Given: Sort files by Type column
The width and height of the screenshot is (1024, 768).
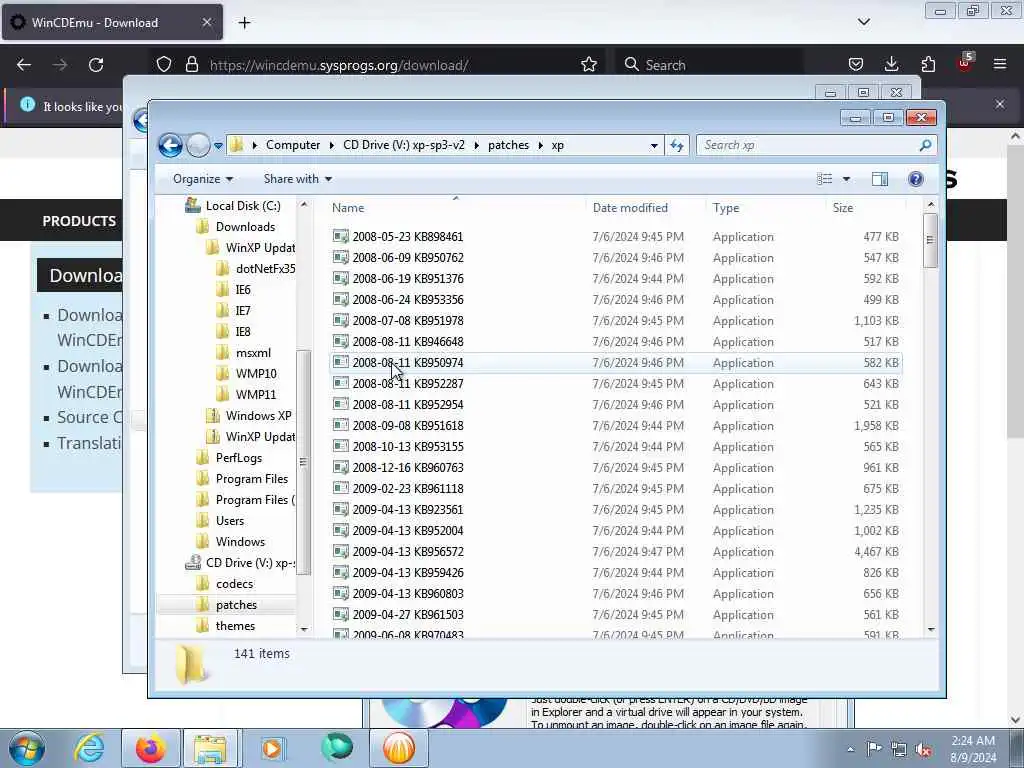Looking at the screenshot, I should [x=726, y=208].
